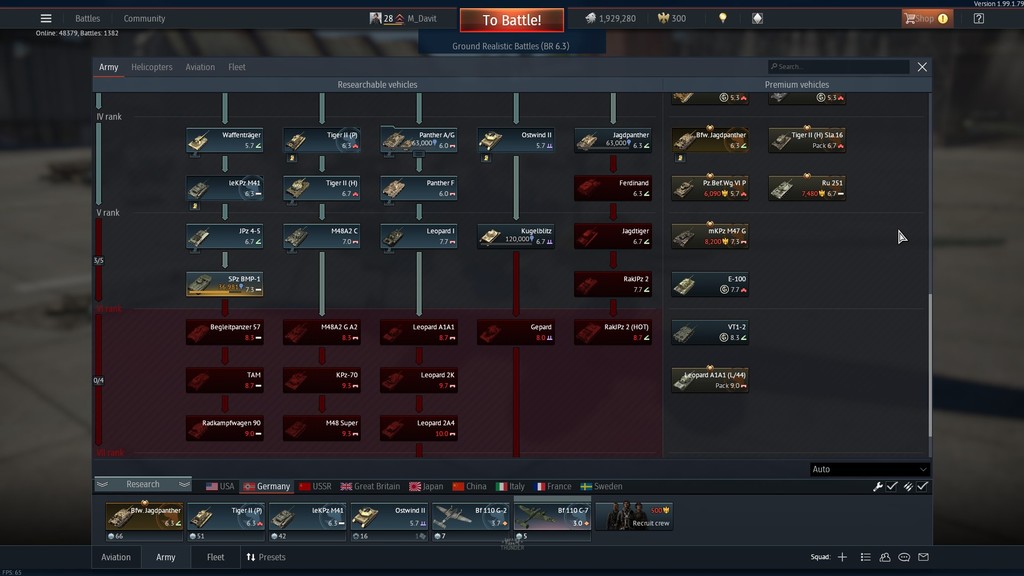1024x576 pixels.
Task: Open the Battles menu
Action: (x=88, y=18)
